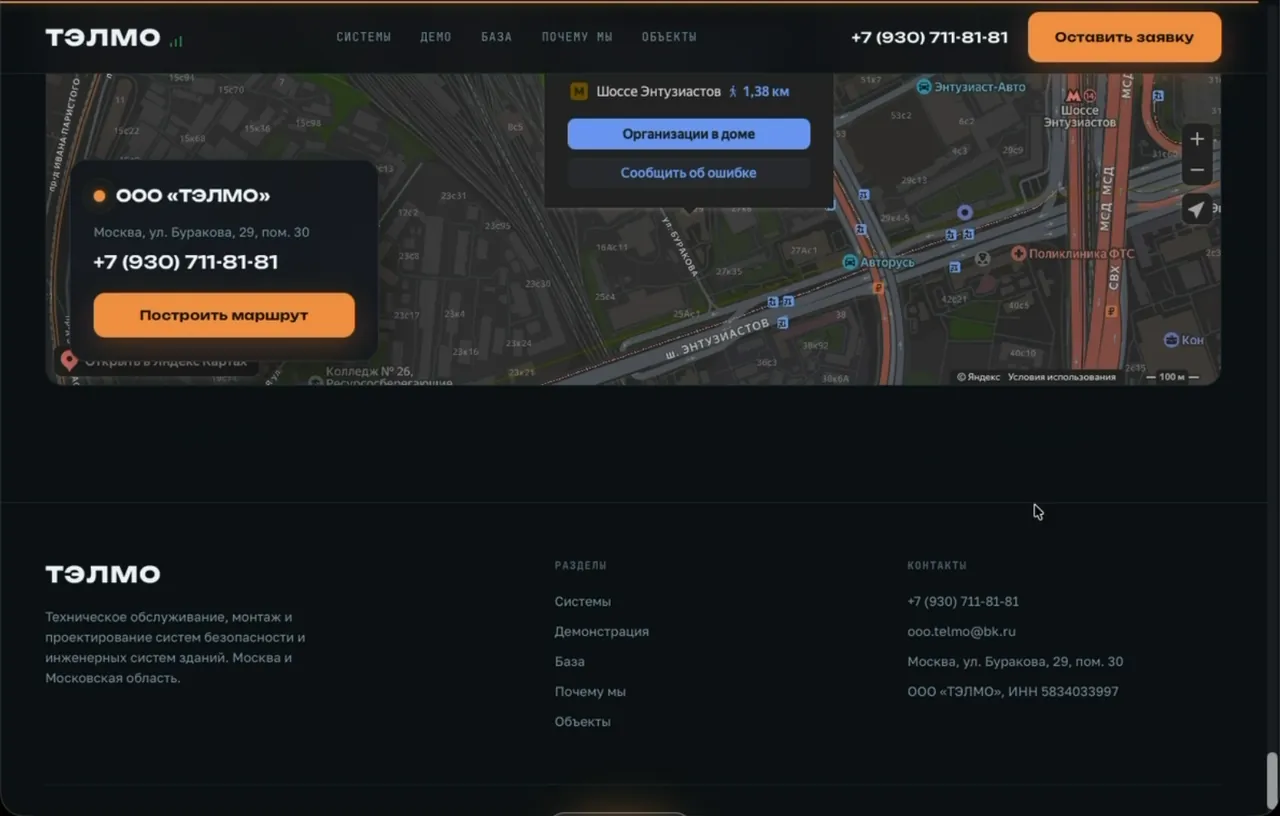Click the Энтузиаст-Авто map marker
1280x816 pixels.
tap(924, 87)
